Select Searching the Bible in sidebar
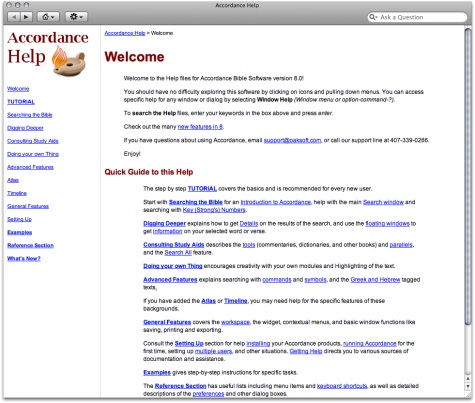The image size is (475, 403). tap(30, 115)
